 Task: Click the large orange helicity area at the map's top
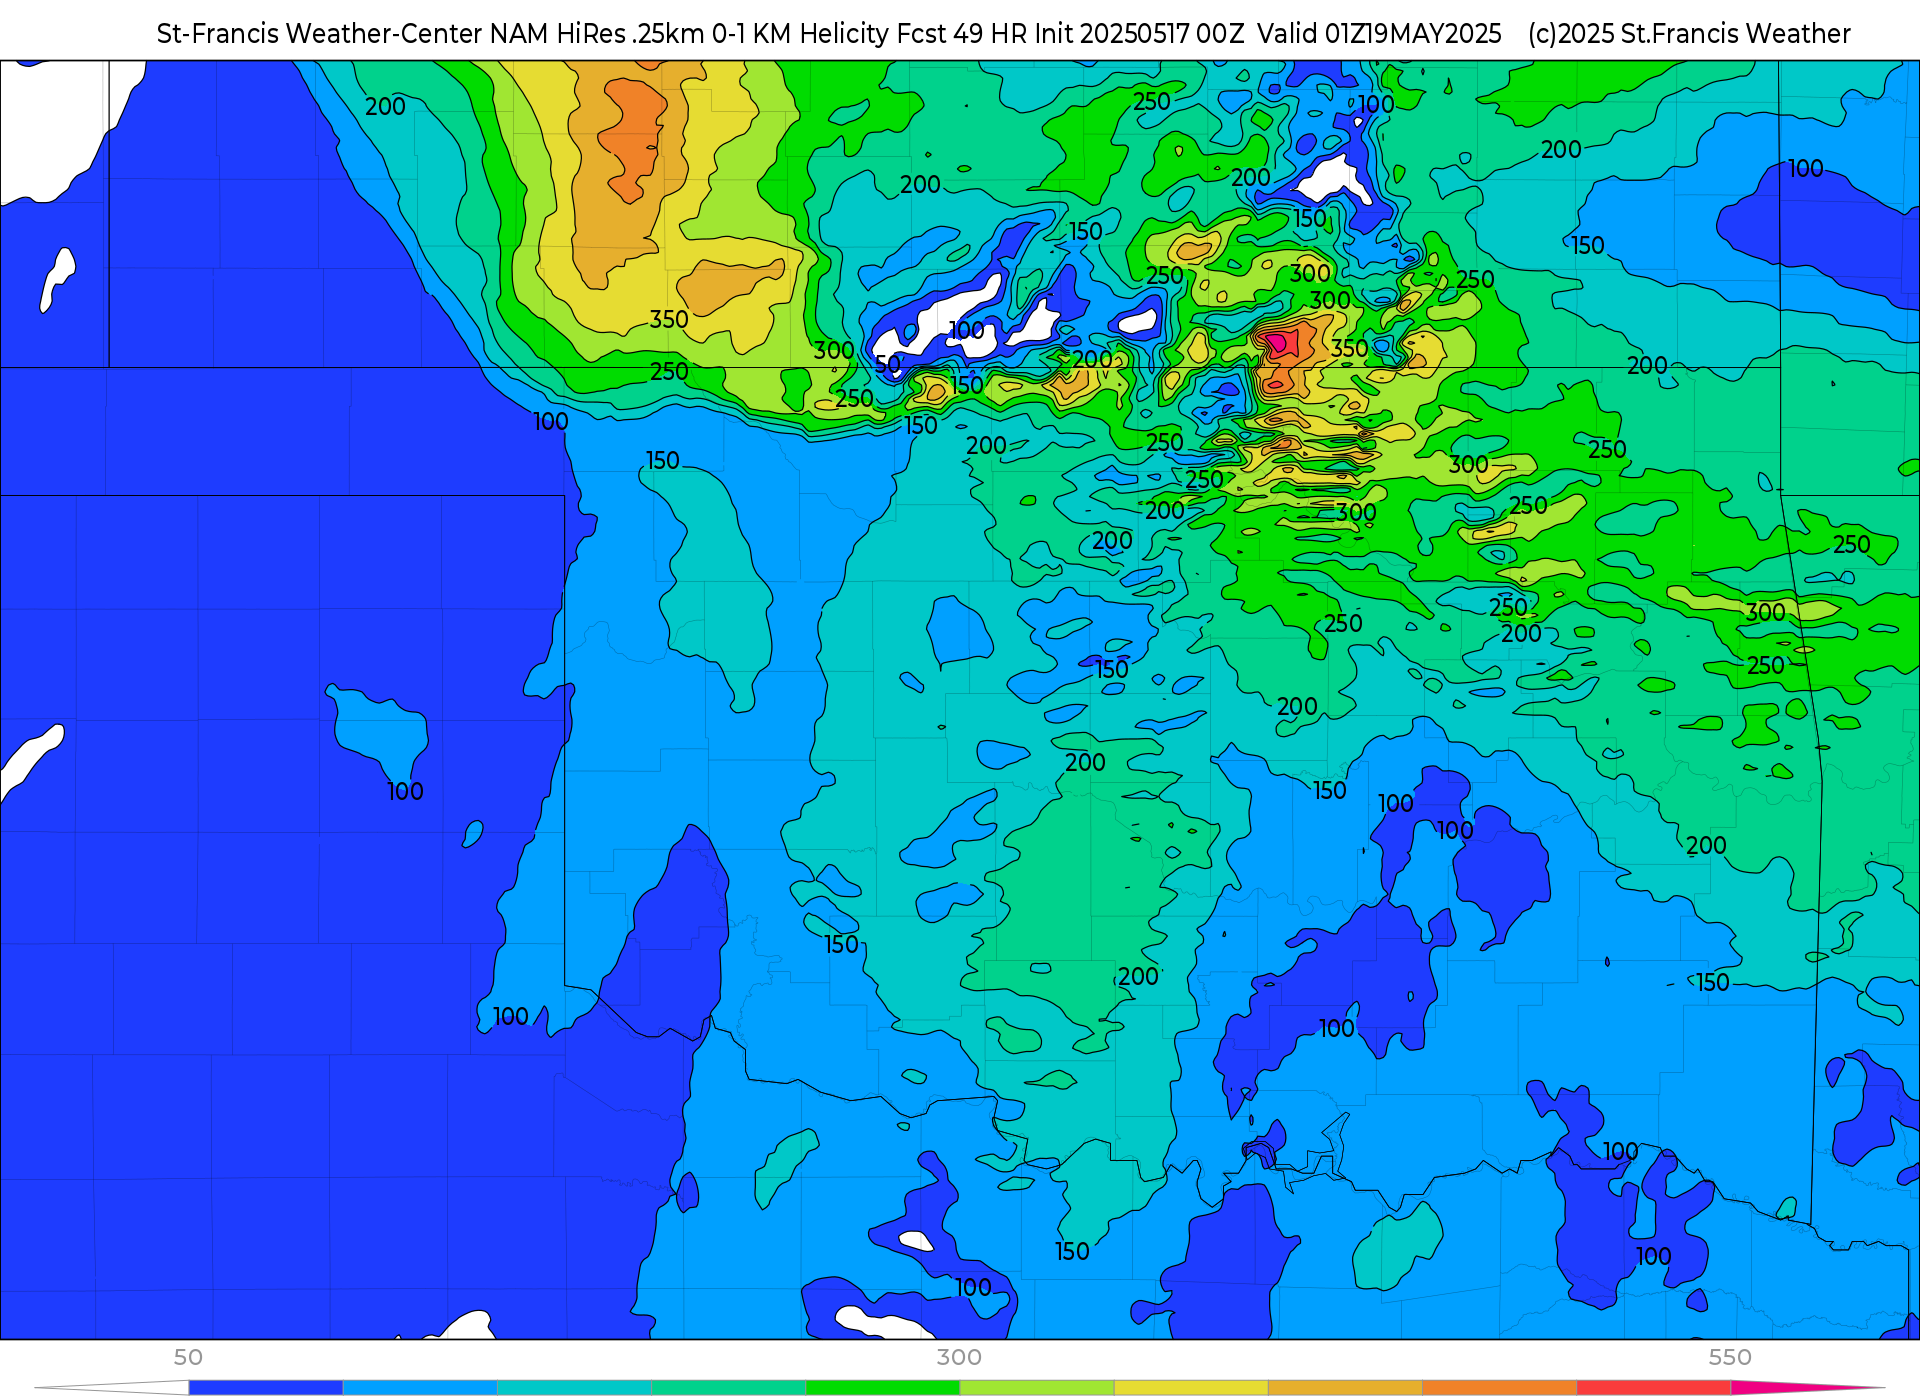630,135
